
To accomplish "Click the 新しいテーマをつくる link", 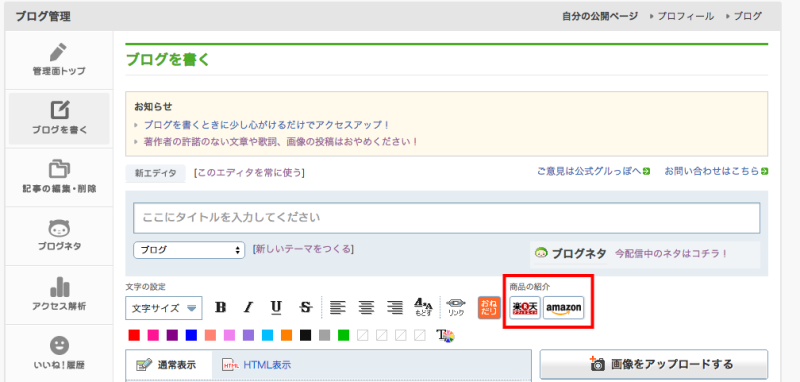I will click(303, 249).
